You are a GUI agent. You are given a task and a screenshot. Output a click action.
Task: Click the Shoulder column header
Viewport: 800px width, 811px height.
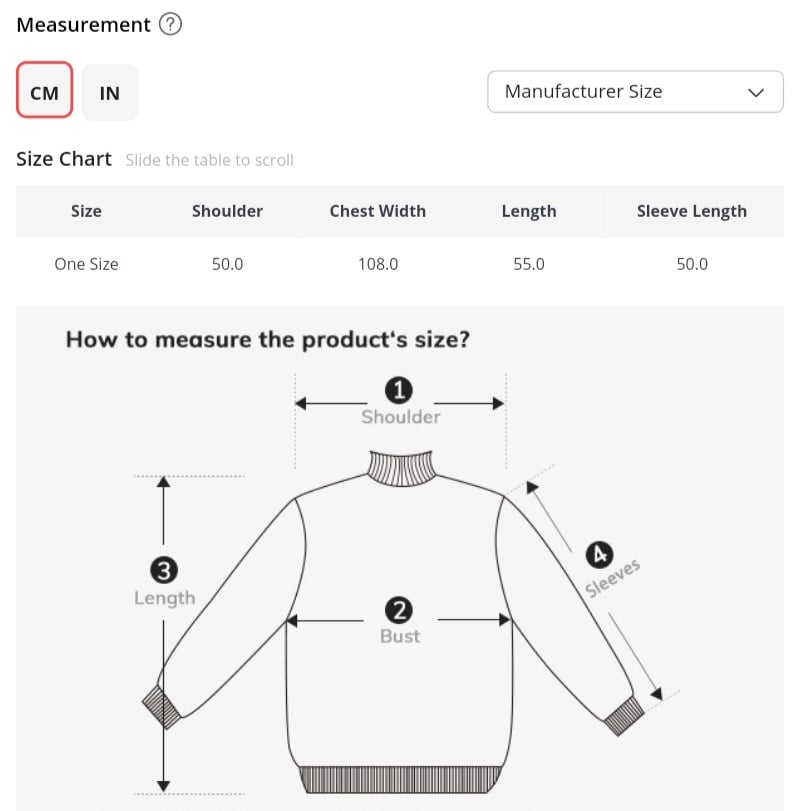(227, 211)
